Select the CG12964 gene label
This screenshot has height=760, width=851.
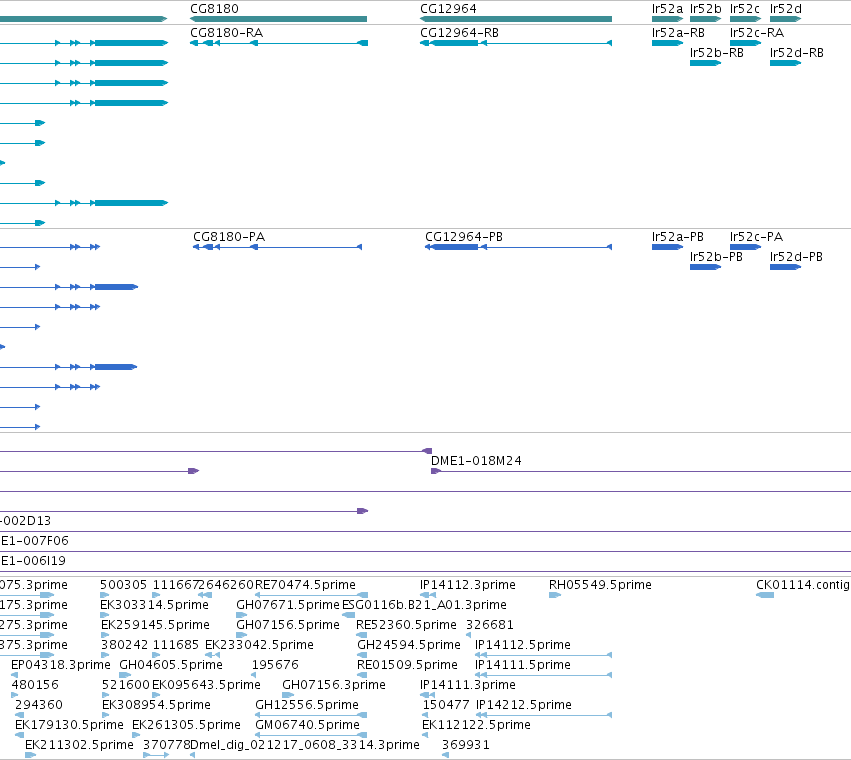coord(448,9)
